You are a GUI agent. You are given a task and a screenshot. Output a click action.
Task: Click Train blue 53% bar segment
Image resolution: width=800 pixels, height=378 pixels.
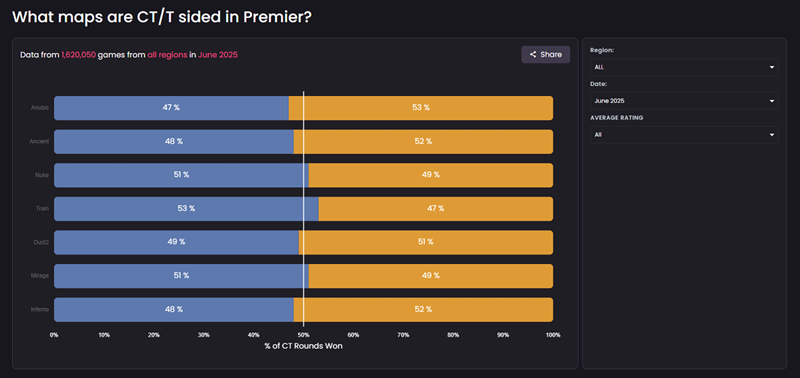(x=186, y=209)
